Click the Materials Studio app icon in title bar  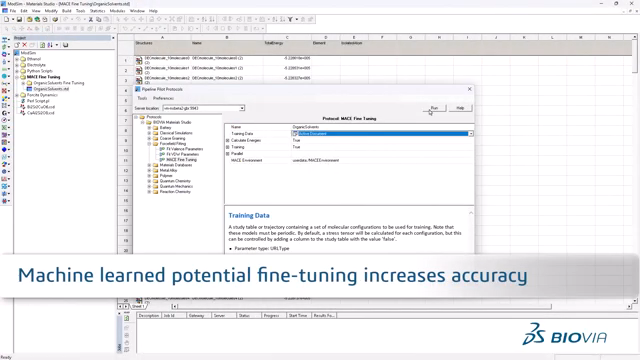[4, 4]
